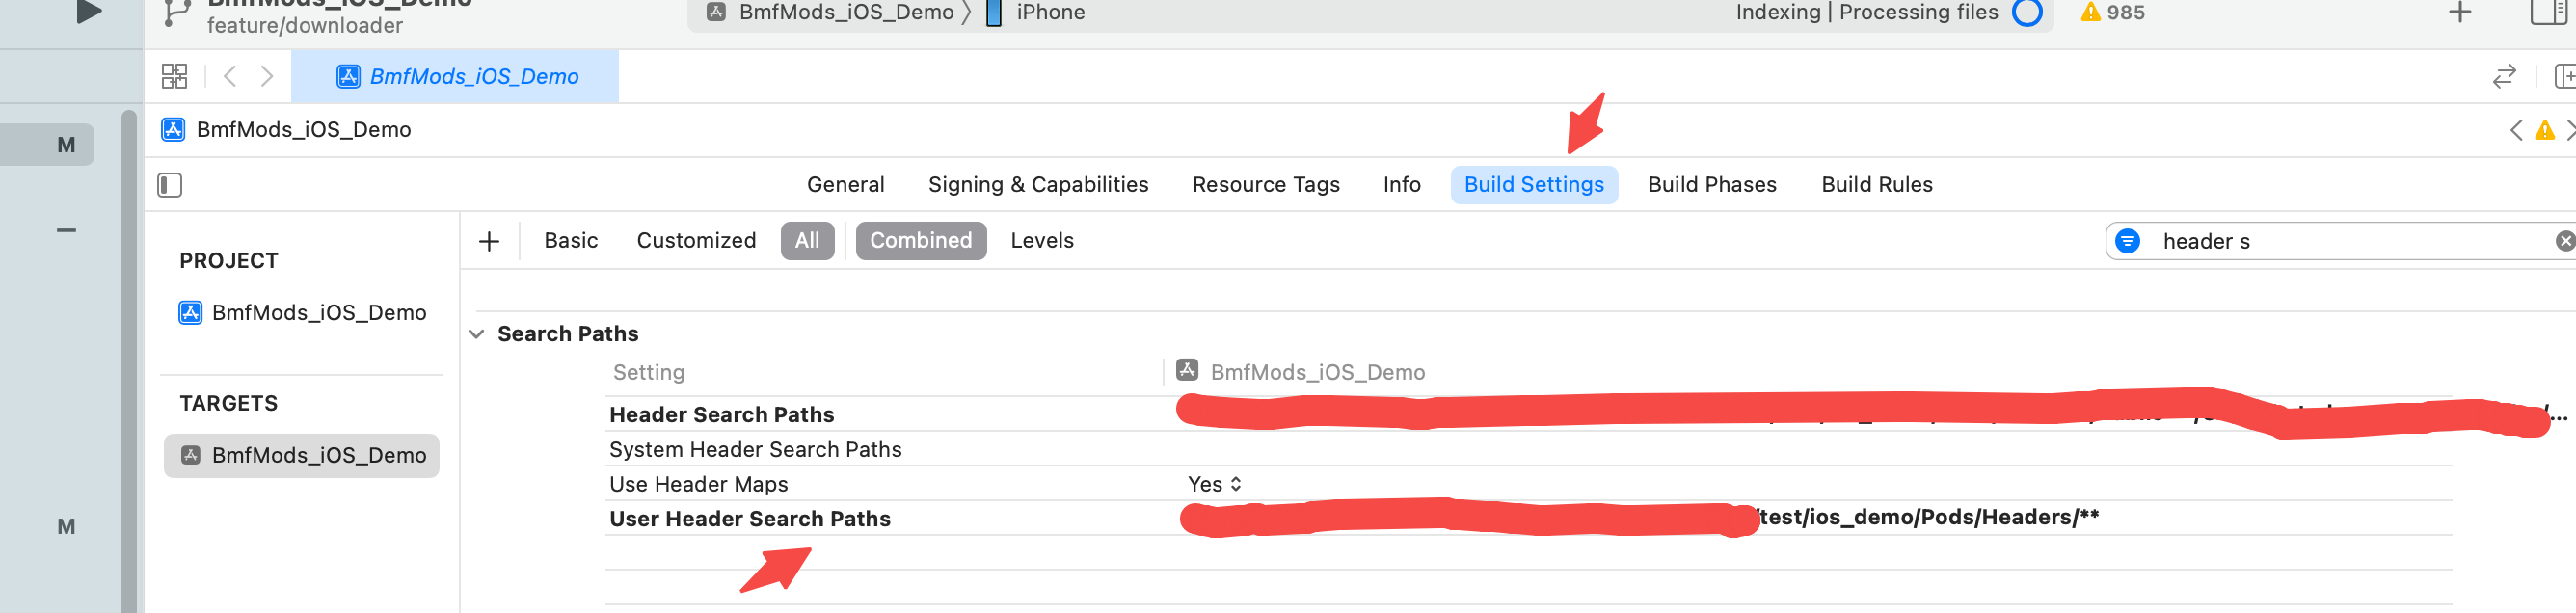This screenshot has height=613, width=2576.
Task: Hide the project and targets sidebar
Action: 170,185
